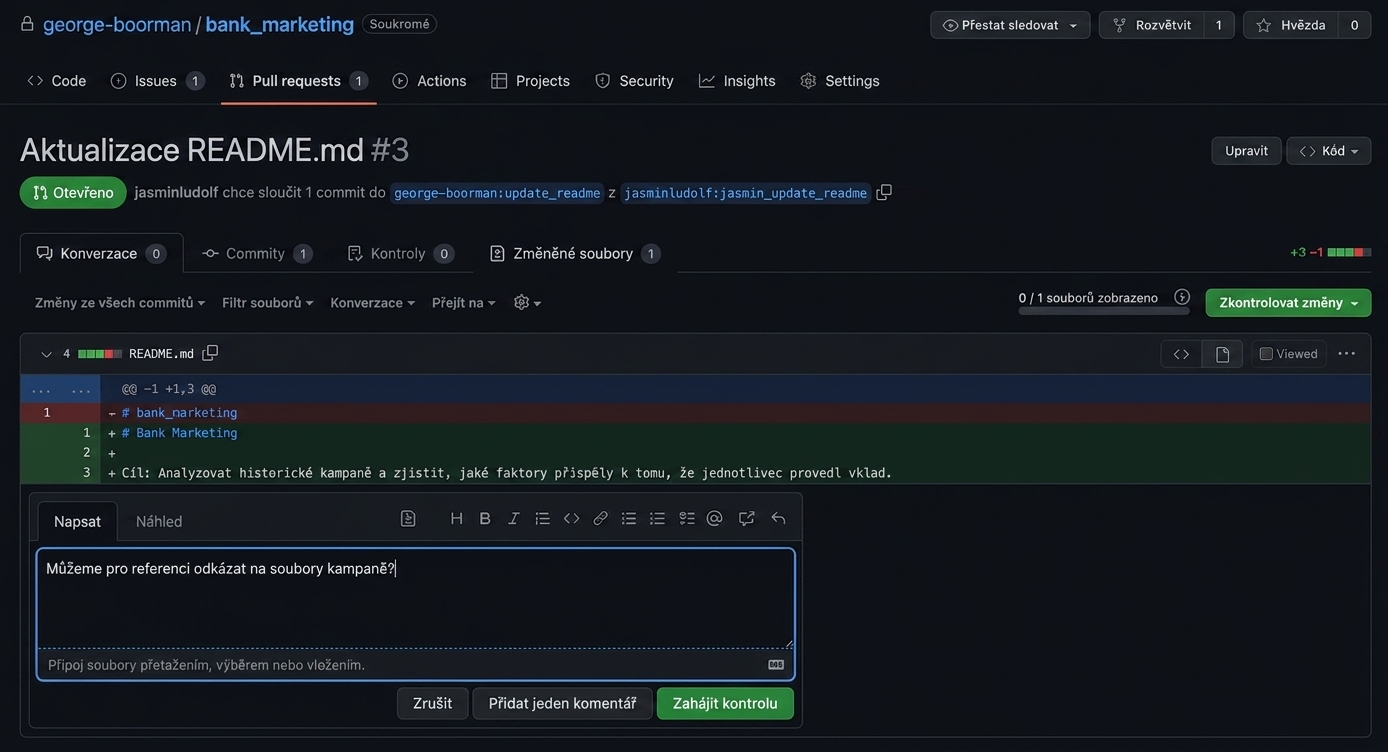This screenshot has width=1388, height=752.
Task: Open the Insights tab
Action: pyautogui.click(x=737, y=80)
